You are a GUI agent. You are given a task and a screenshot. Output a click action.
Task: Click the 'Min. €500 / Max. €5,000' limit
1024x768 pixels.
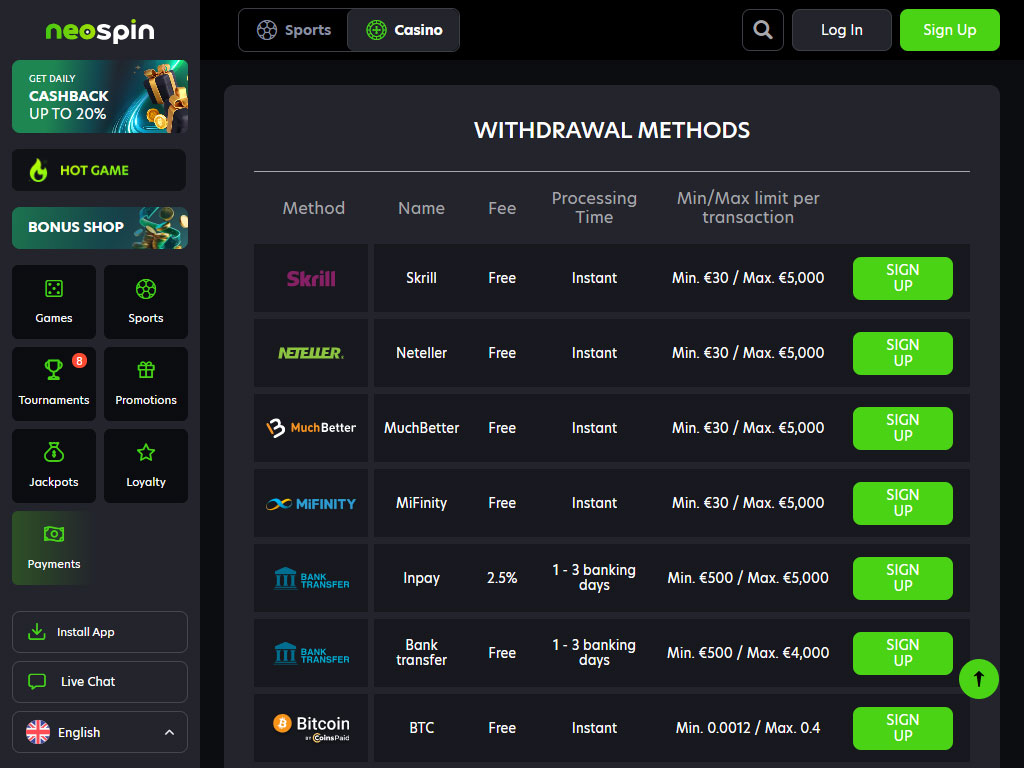748,578
